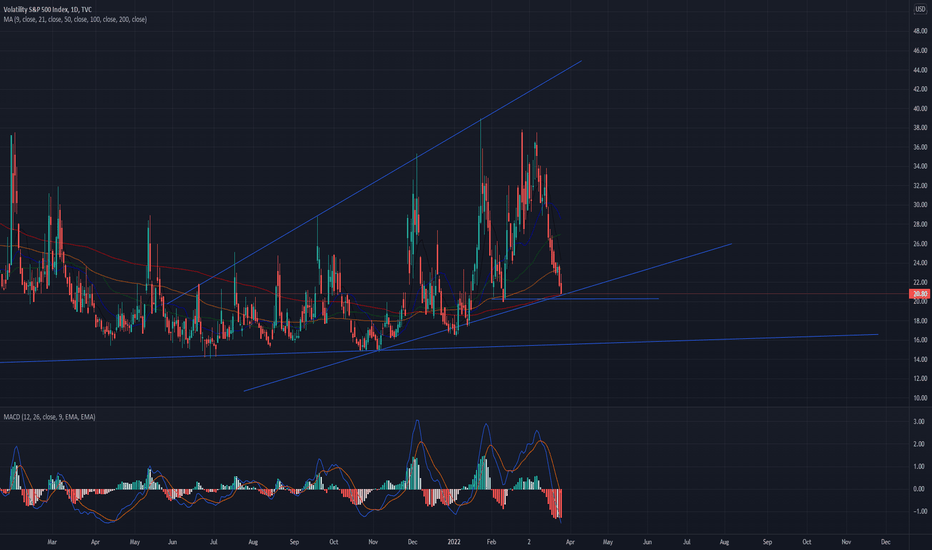Click the 12.00 price axis label
Screen dimensions: 932x550
click(x=920, y=379)
